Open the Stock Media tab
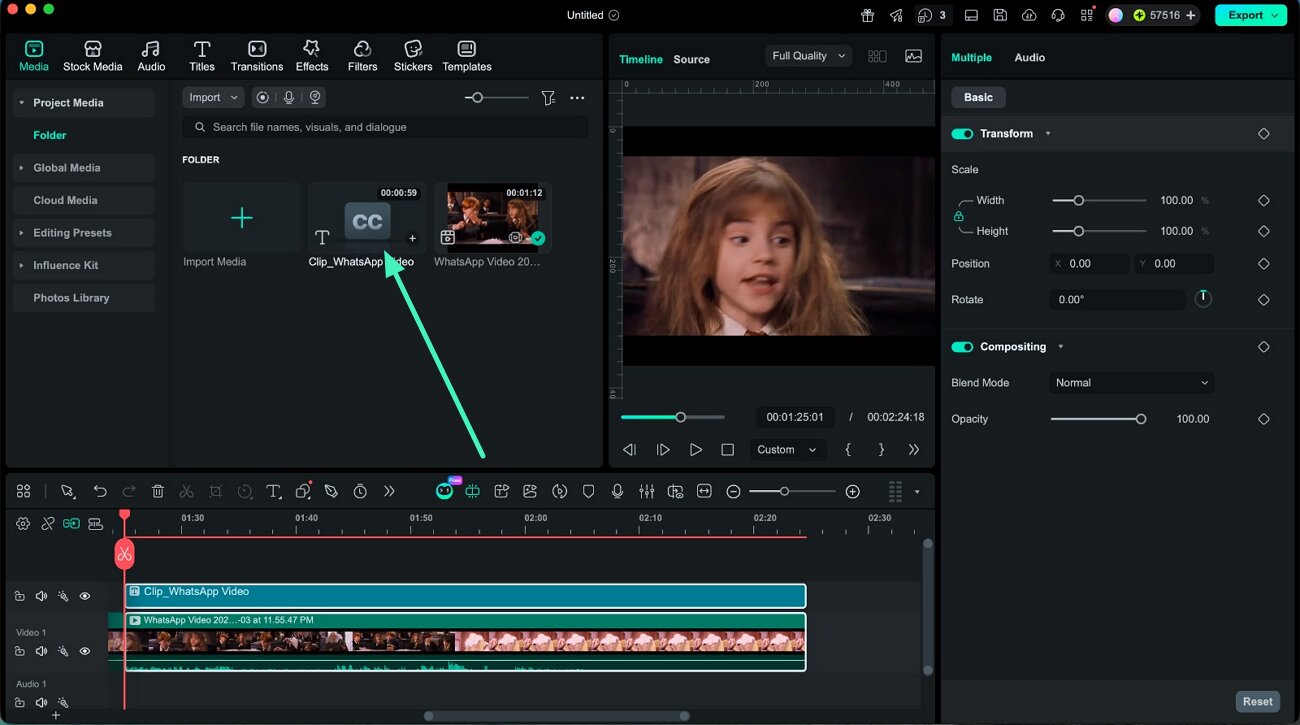 [x=92, y=56]
